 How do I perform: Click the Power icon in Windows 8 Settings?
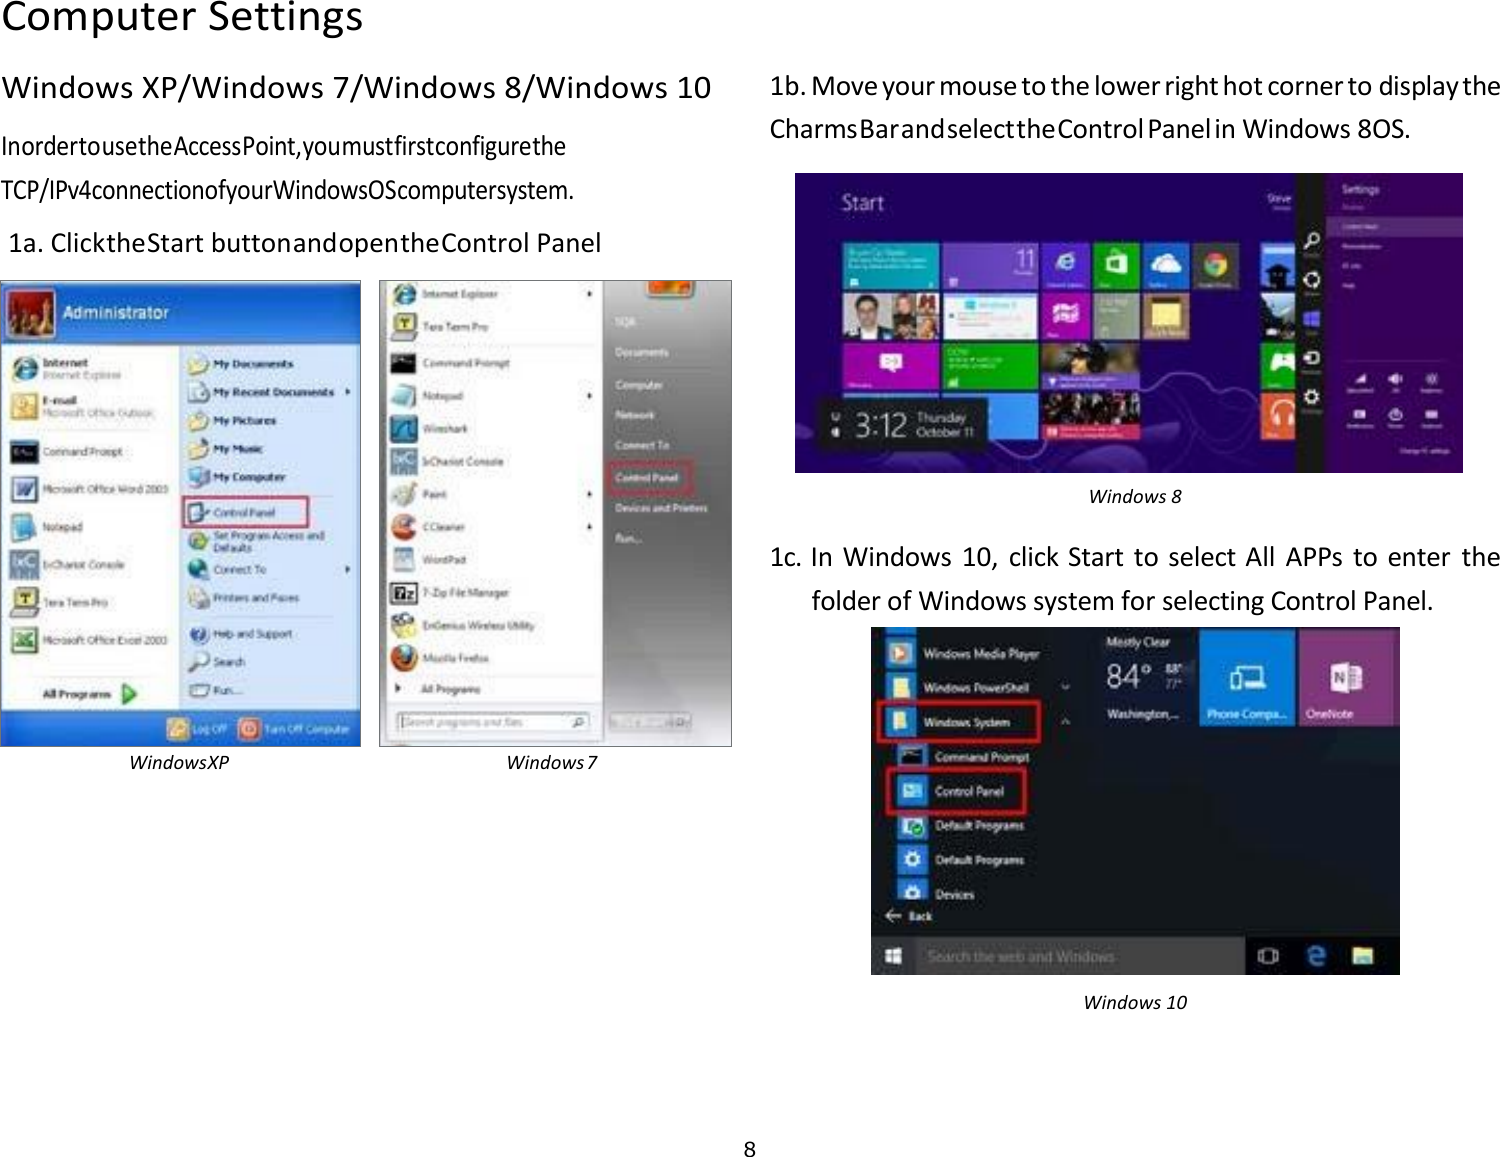[1396, 416]
